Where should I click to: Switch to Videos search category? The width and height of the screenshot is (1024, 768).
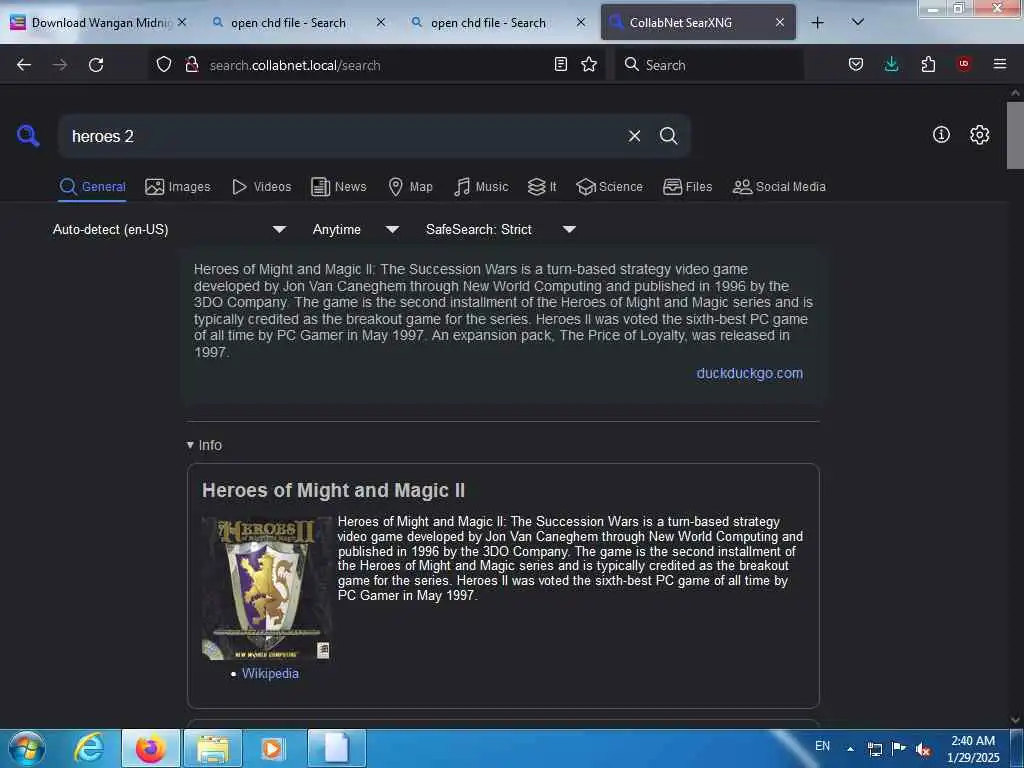[261, 187]
